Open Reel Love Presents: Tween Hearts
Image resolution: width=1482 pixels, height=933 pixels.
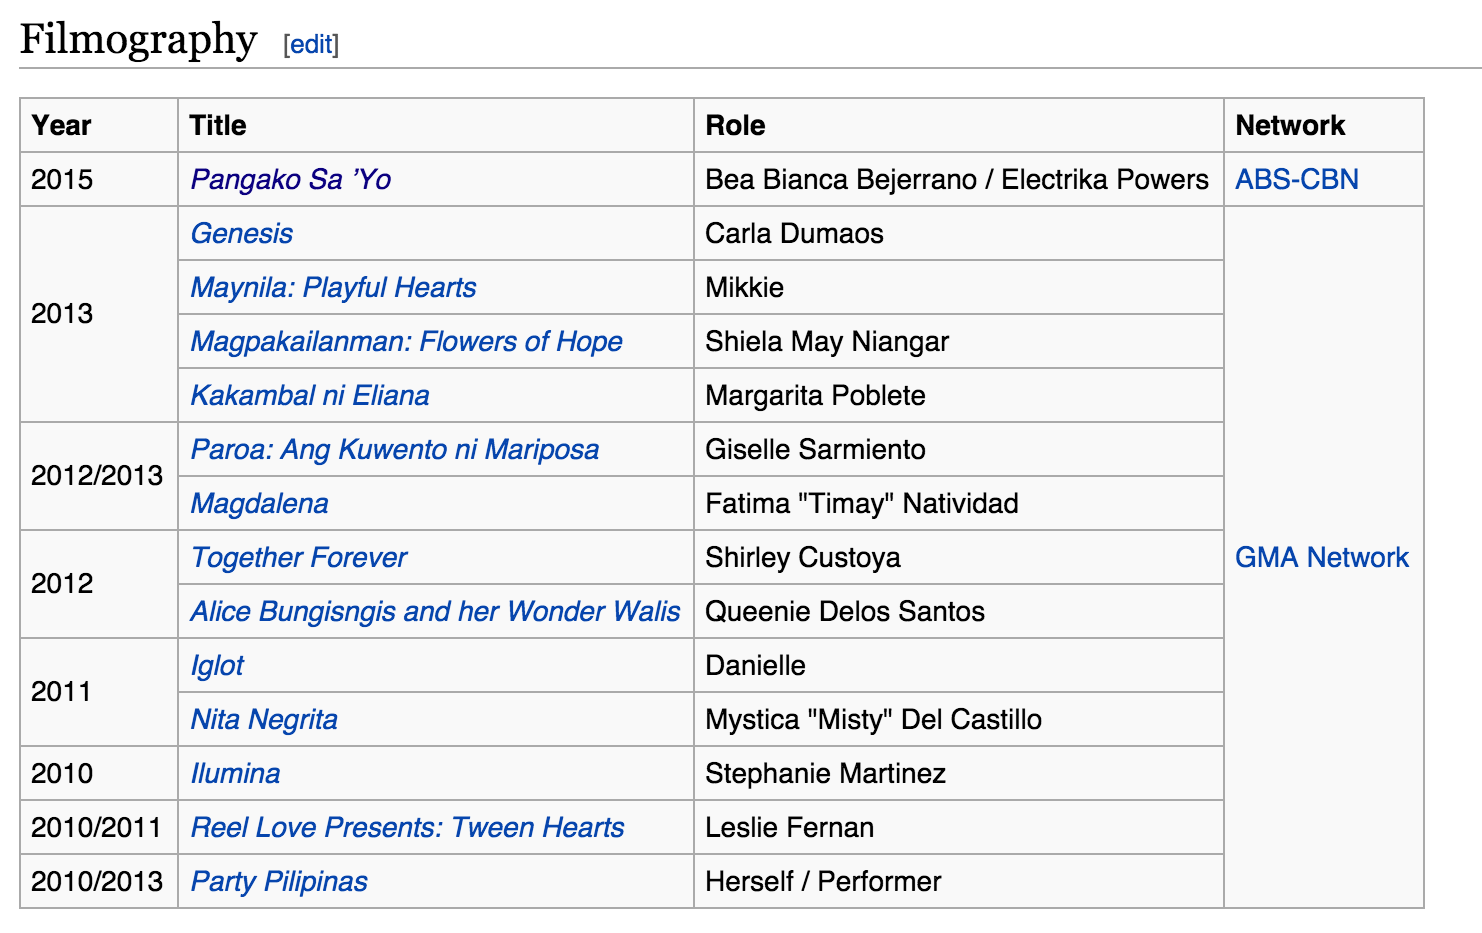point(407,828)
